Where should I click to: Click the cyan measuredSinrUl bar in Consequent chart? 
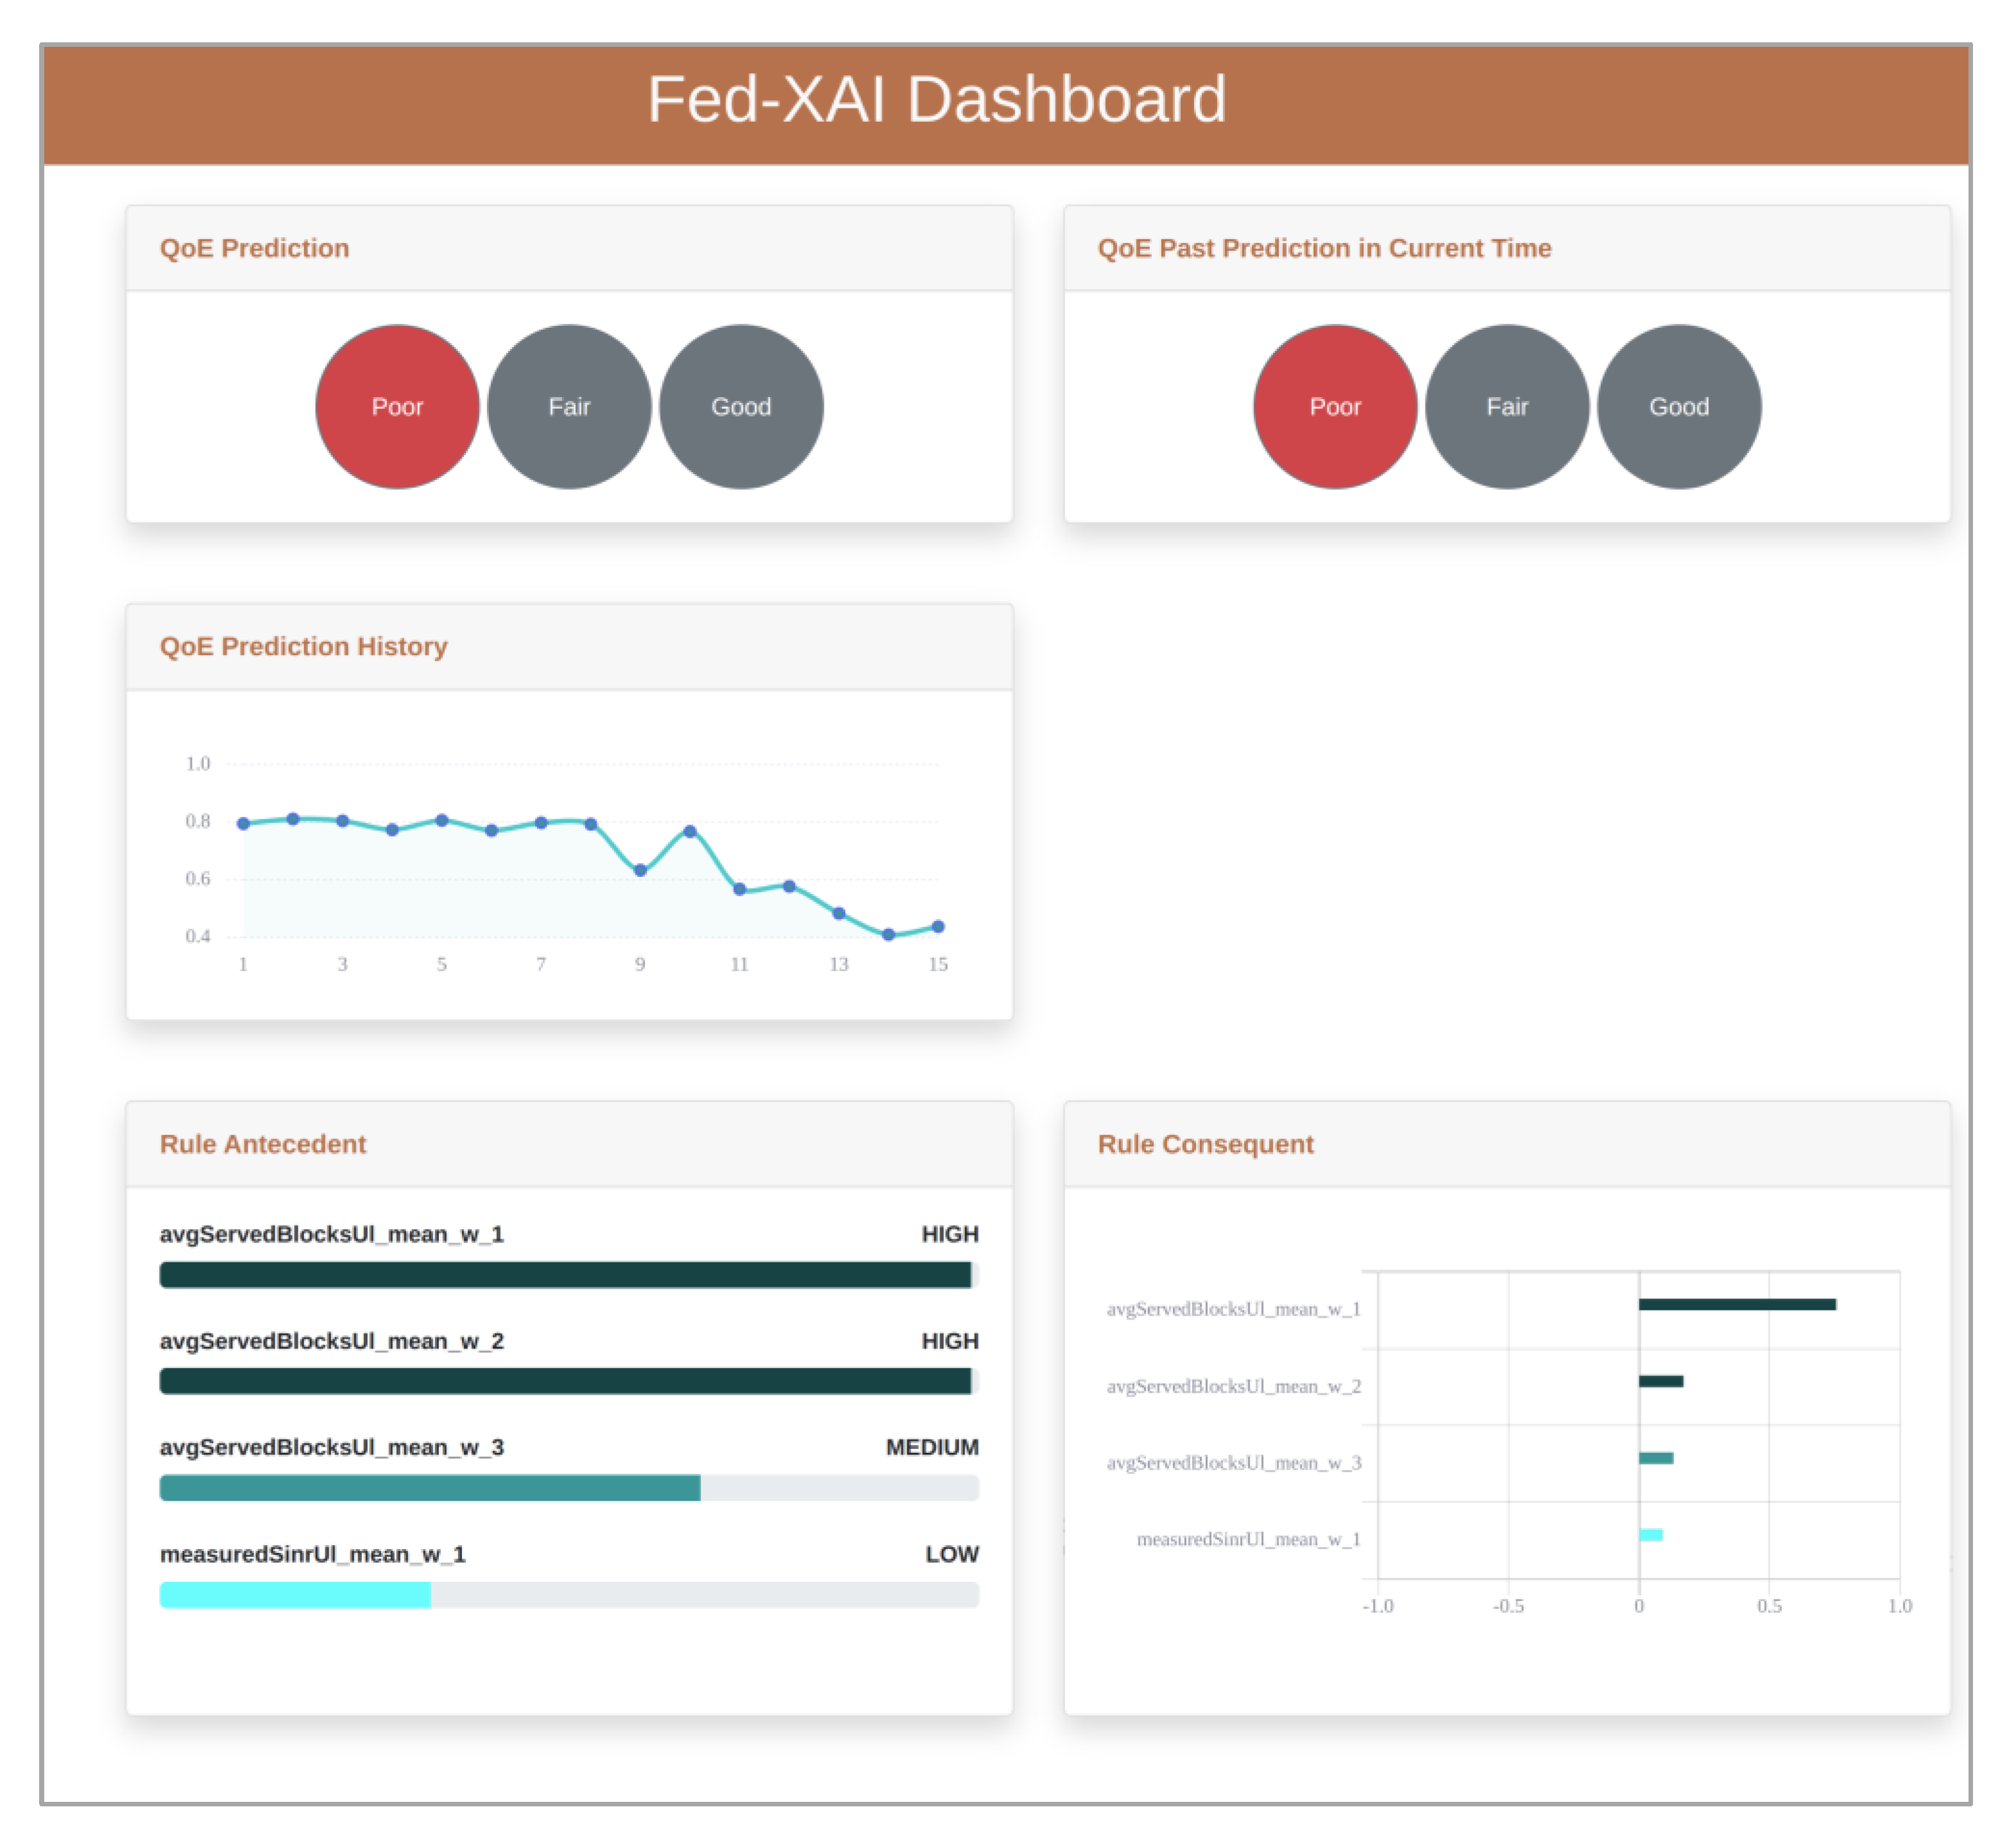[1650, 1535]
